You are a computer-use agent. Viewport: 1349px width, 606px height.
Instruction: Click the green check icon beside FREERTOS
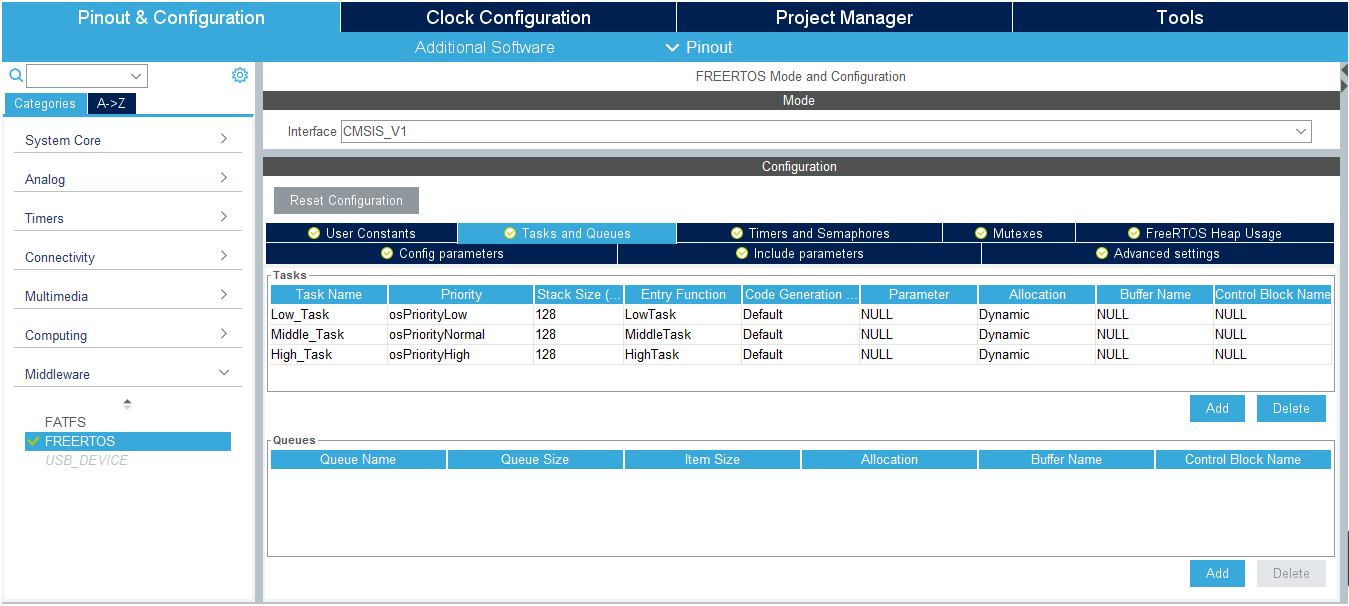34,441
